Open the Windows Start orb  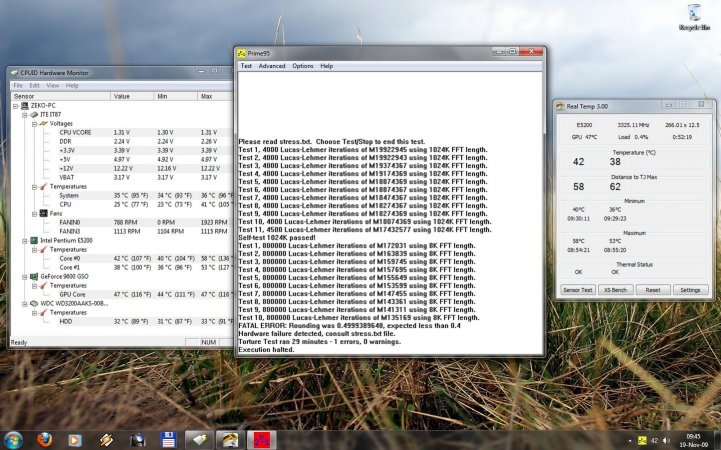click(x=13, y=440)
